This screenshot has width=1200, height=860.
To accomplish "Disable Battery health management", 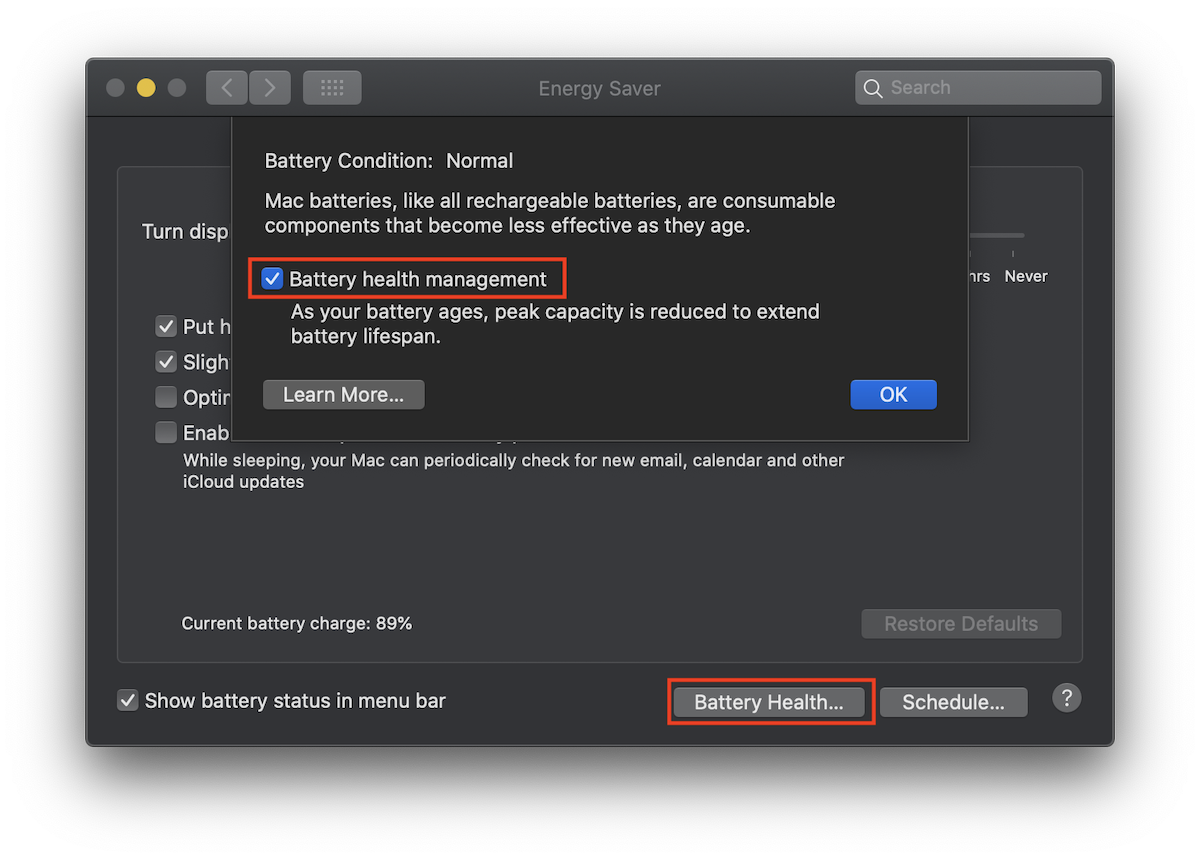I will pyautogui.click(x=272, y=279).
